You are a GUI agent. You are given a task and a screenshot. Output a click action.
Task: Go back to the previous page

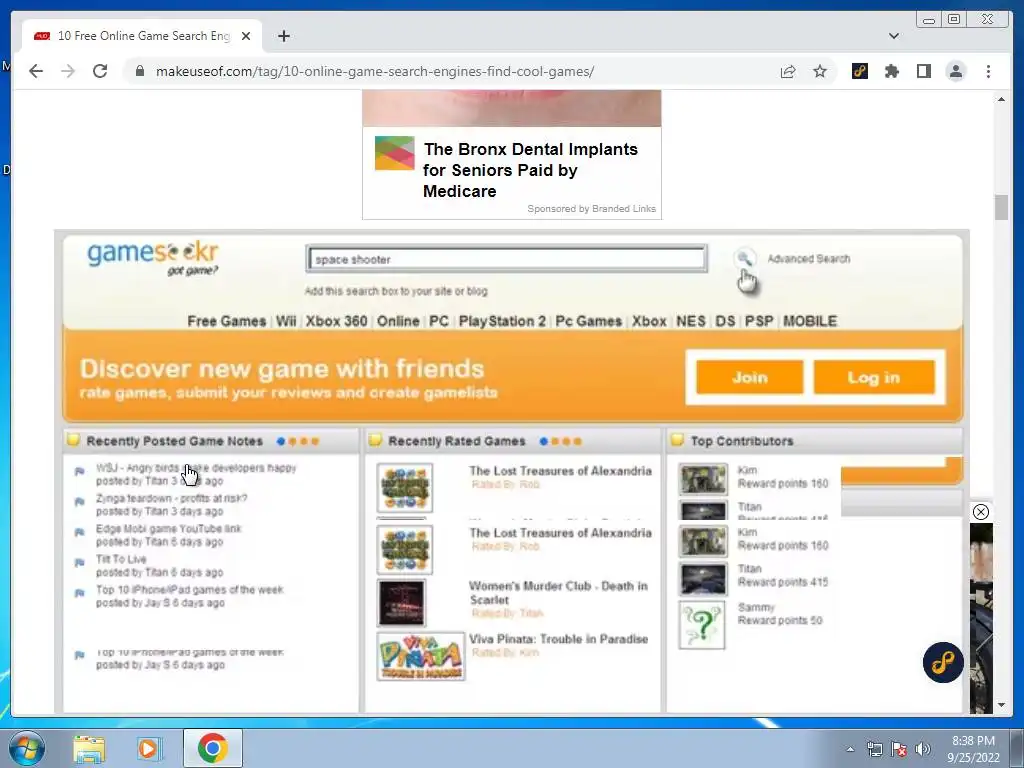click(36, 71)
